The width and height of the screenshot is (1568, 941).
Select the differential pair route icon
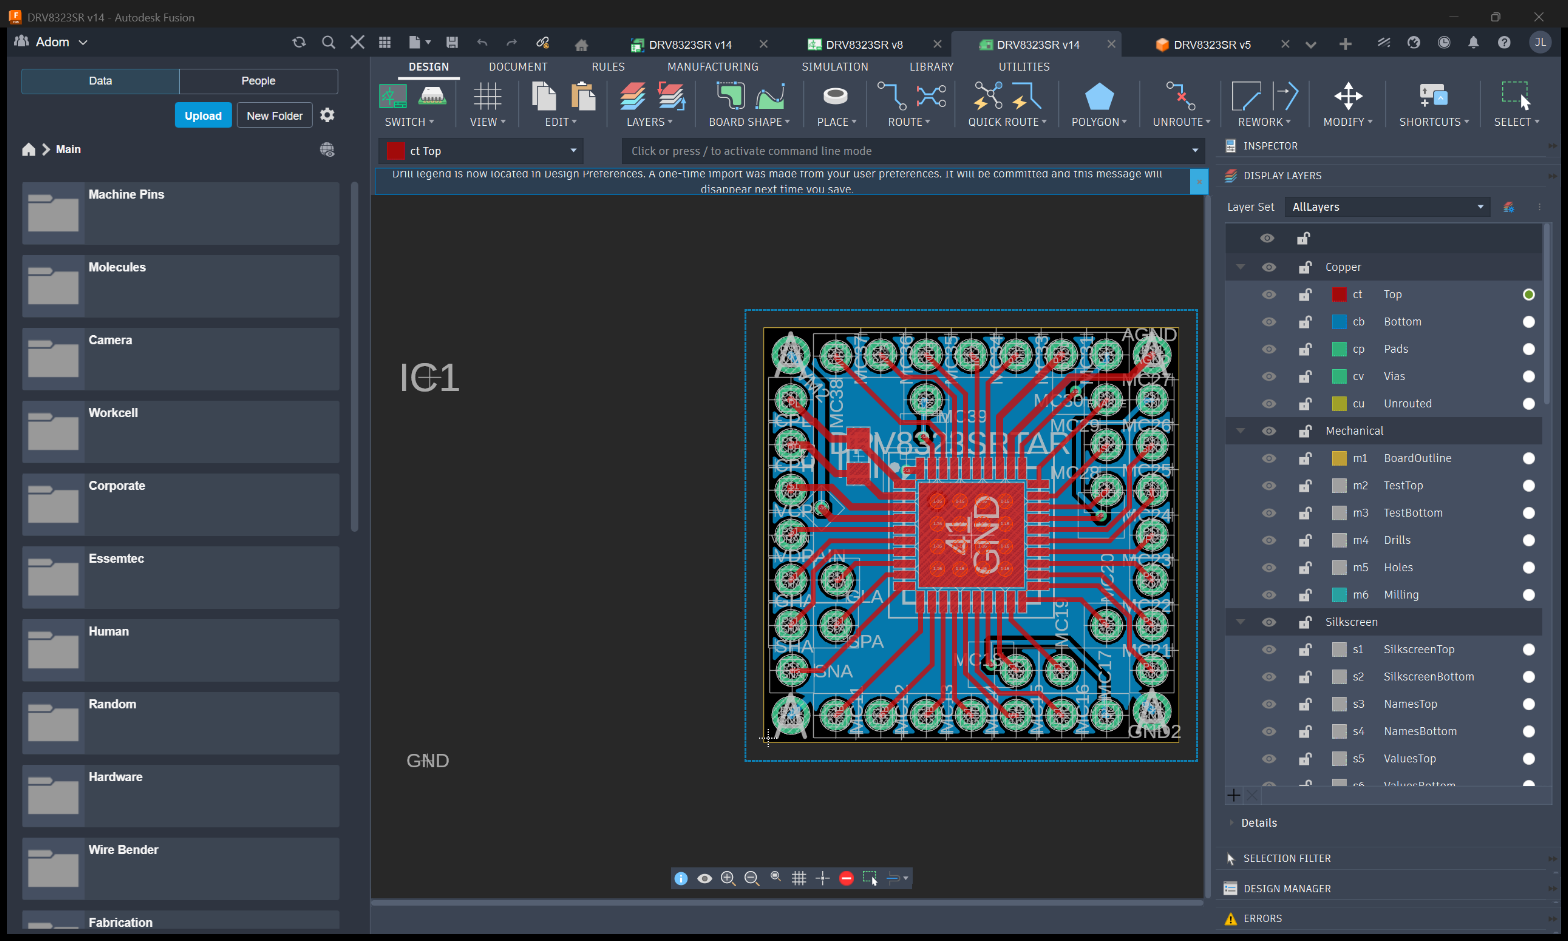click(x=931, y=96)
